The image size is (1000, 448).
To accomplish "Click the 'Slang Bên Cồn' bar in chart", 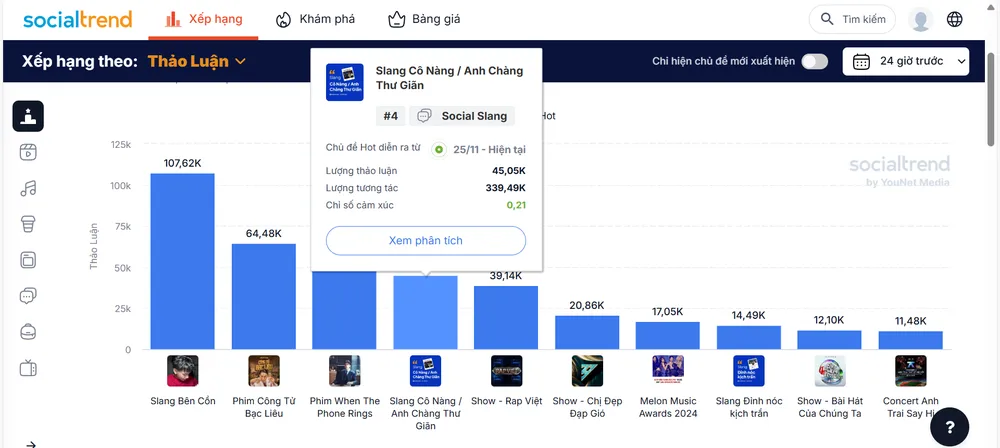I will pos(182,261).
